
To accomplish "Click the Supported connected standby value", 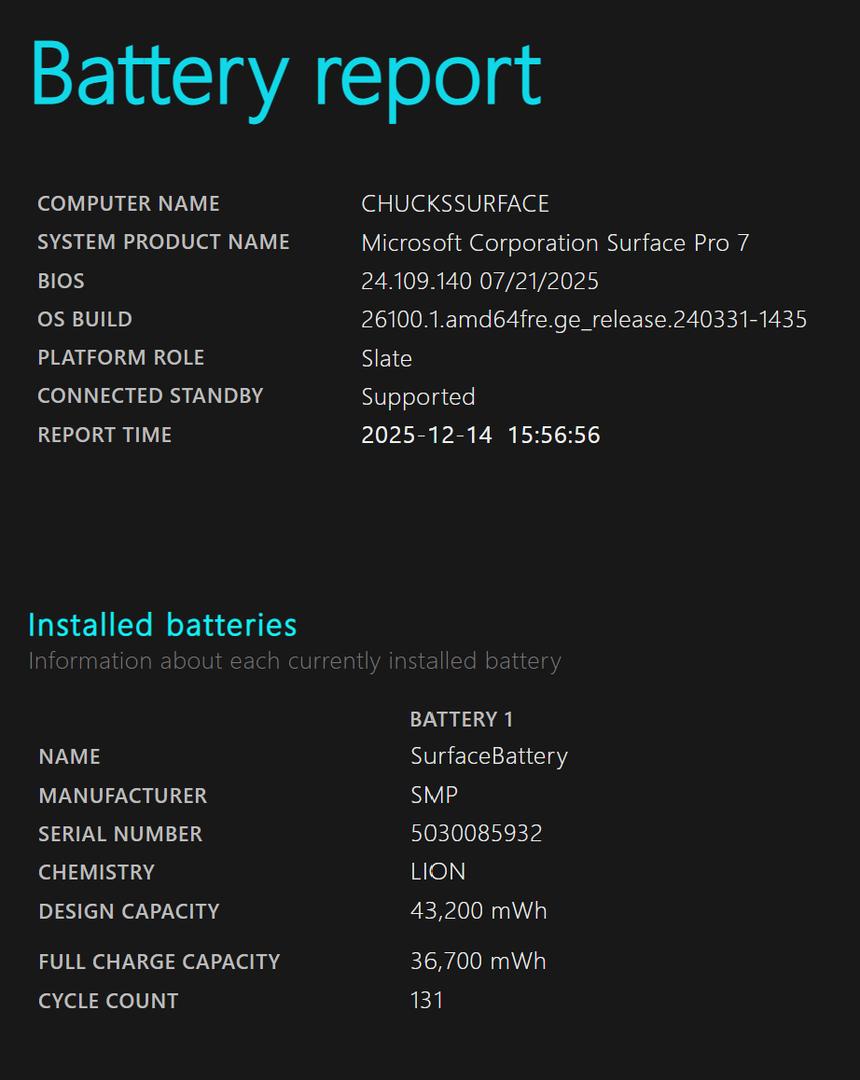I will pyautogui.click(x=418, y=397).
